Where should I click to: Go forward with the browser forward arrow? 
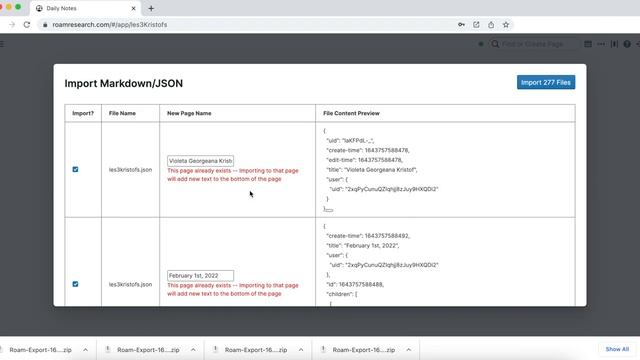(x=12, y=24)
